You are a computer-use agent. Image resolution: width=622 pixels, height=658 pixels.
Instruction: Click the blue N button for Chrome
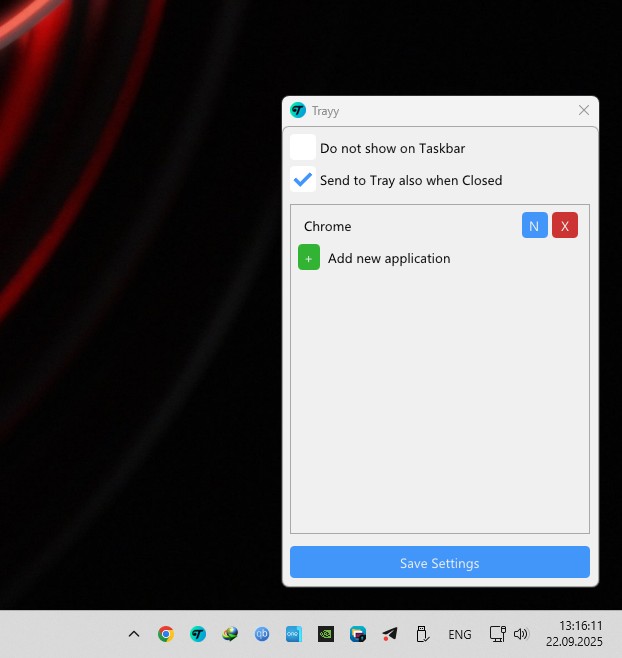coord(534,226)
